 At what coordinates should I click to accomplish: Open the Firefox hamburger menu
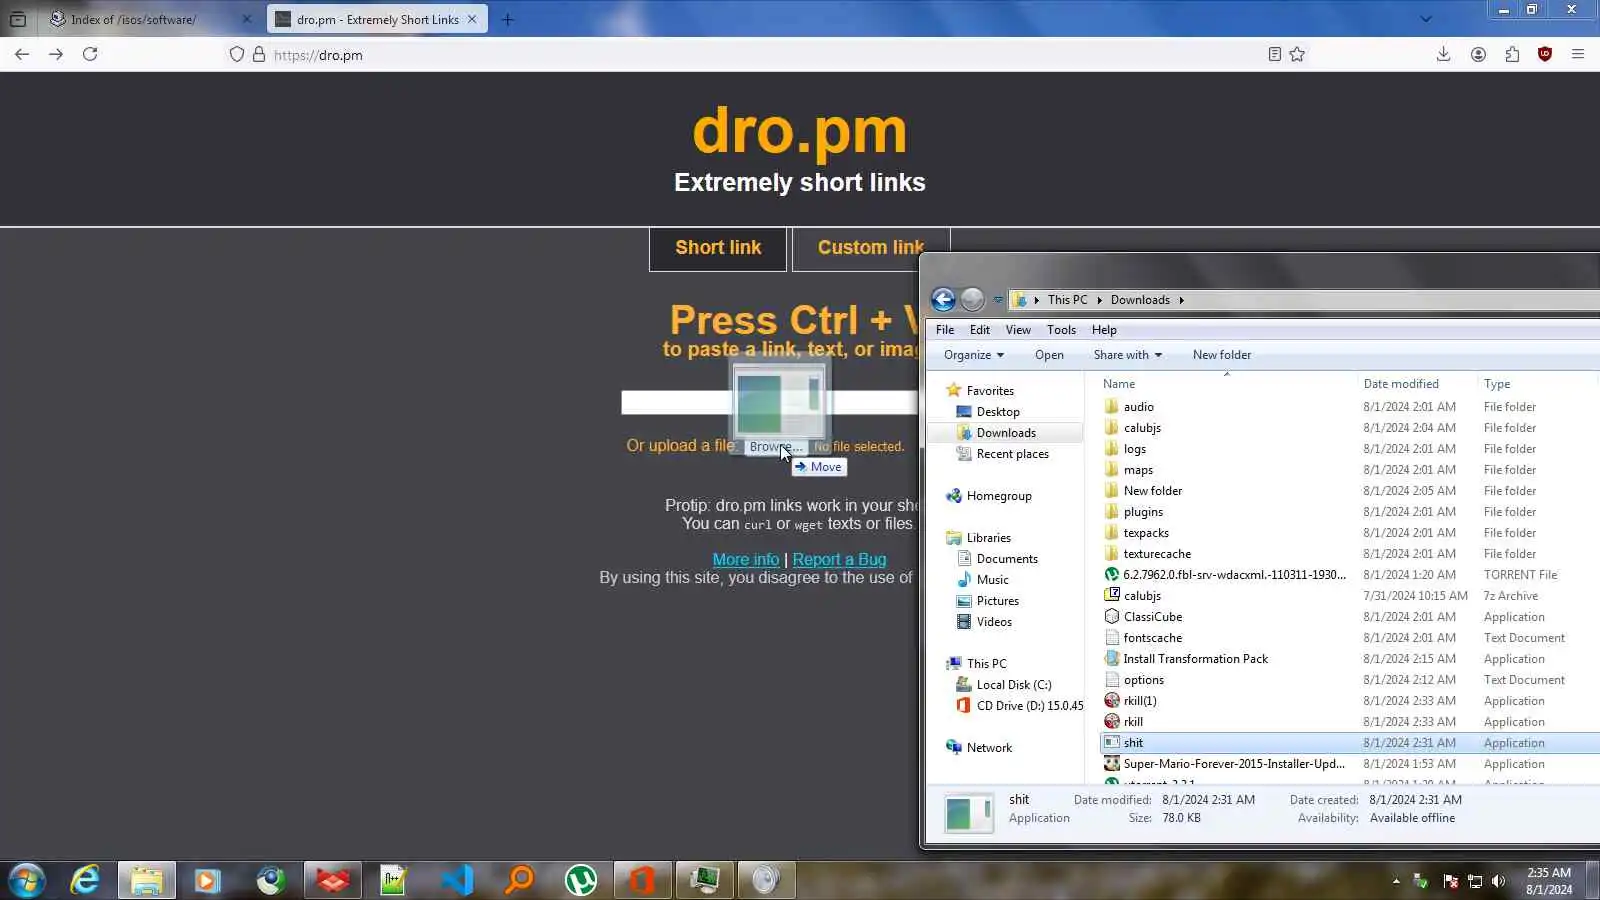tap(1578, 54)
